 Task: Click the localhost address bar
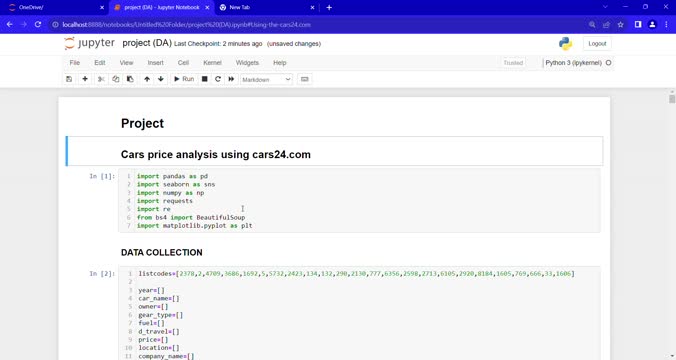point(186,25)
